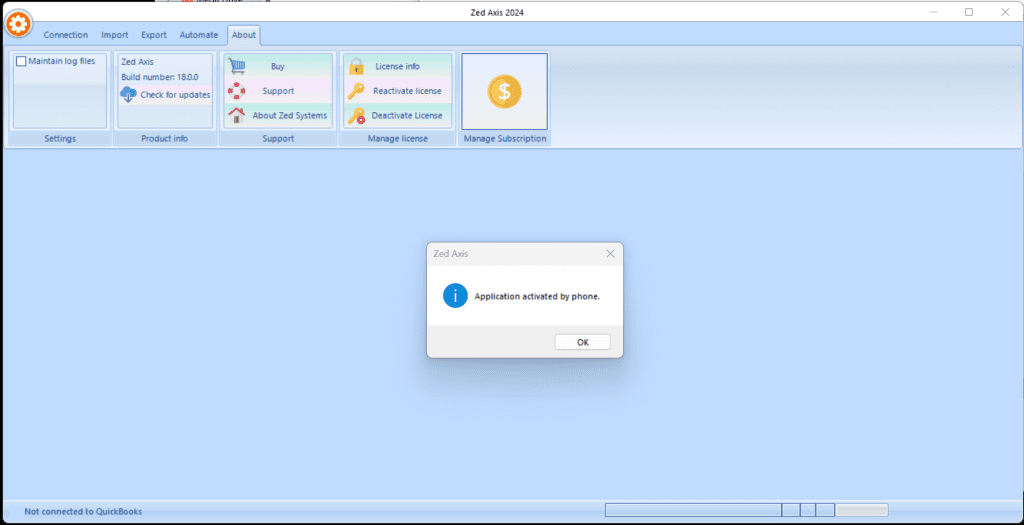This screenshot has width=1024, height=525.
Task: Click the lifebuoy Support icon
Action: coord(236,91)
